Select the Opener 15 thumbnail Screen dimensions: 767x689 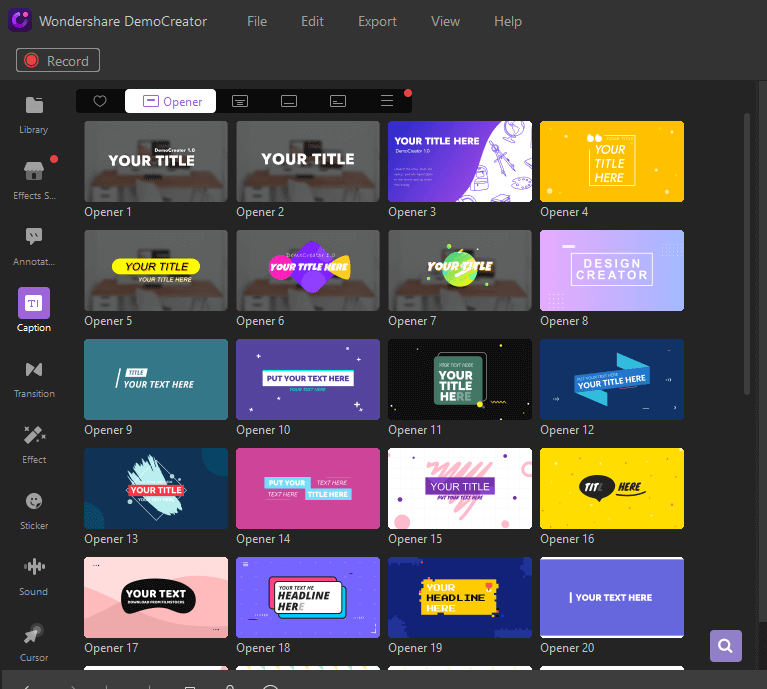point(460,489)
